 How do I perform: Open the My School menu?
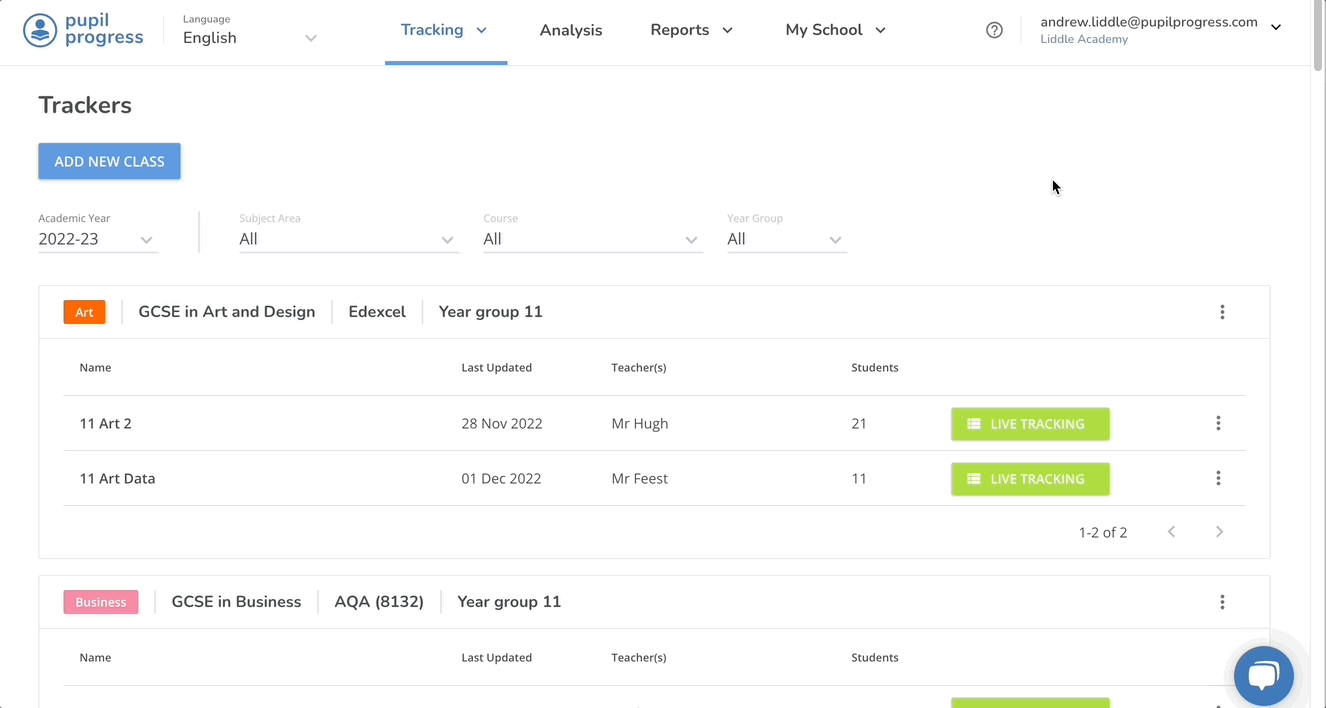click(x=834, y=30)
